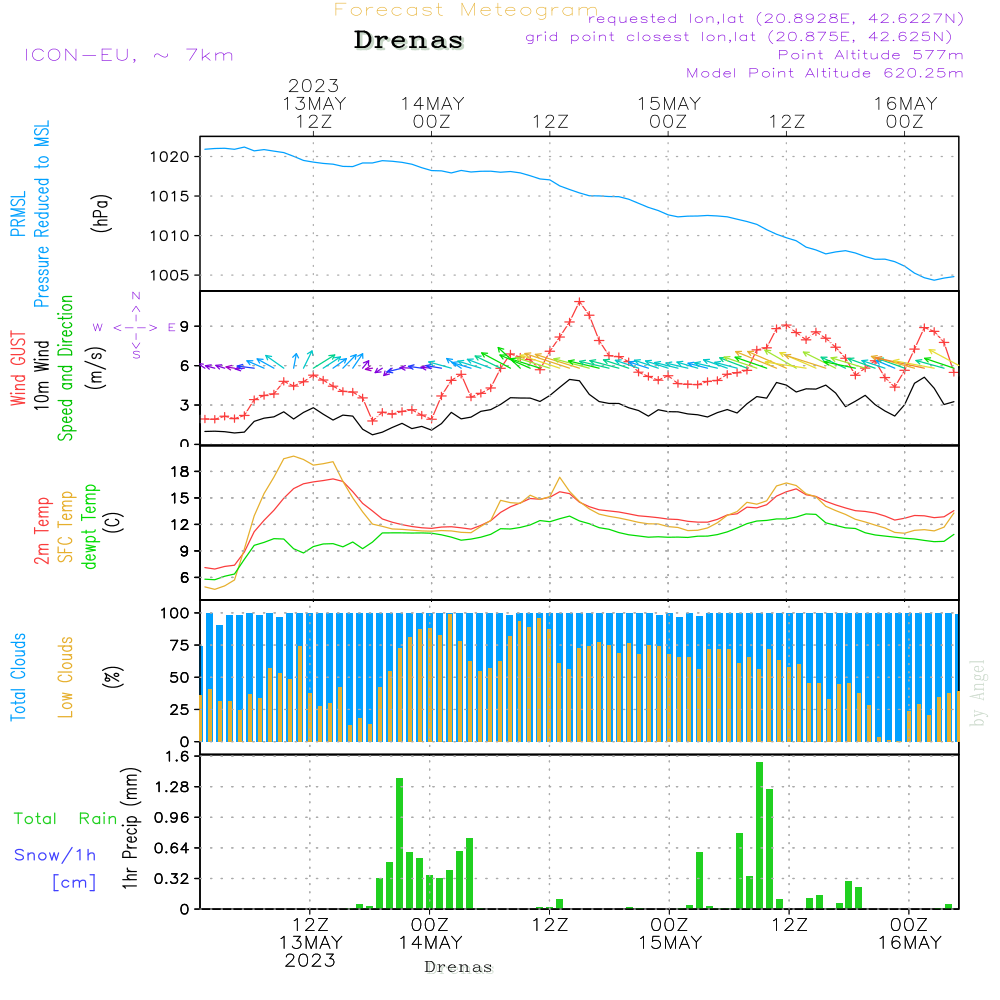This screenshot has height=1000, width=1000.
Task: Click the 'Low Clouds' orange label
Action: tap(66, 677)
